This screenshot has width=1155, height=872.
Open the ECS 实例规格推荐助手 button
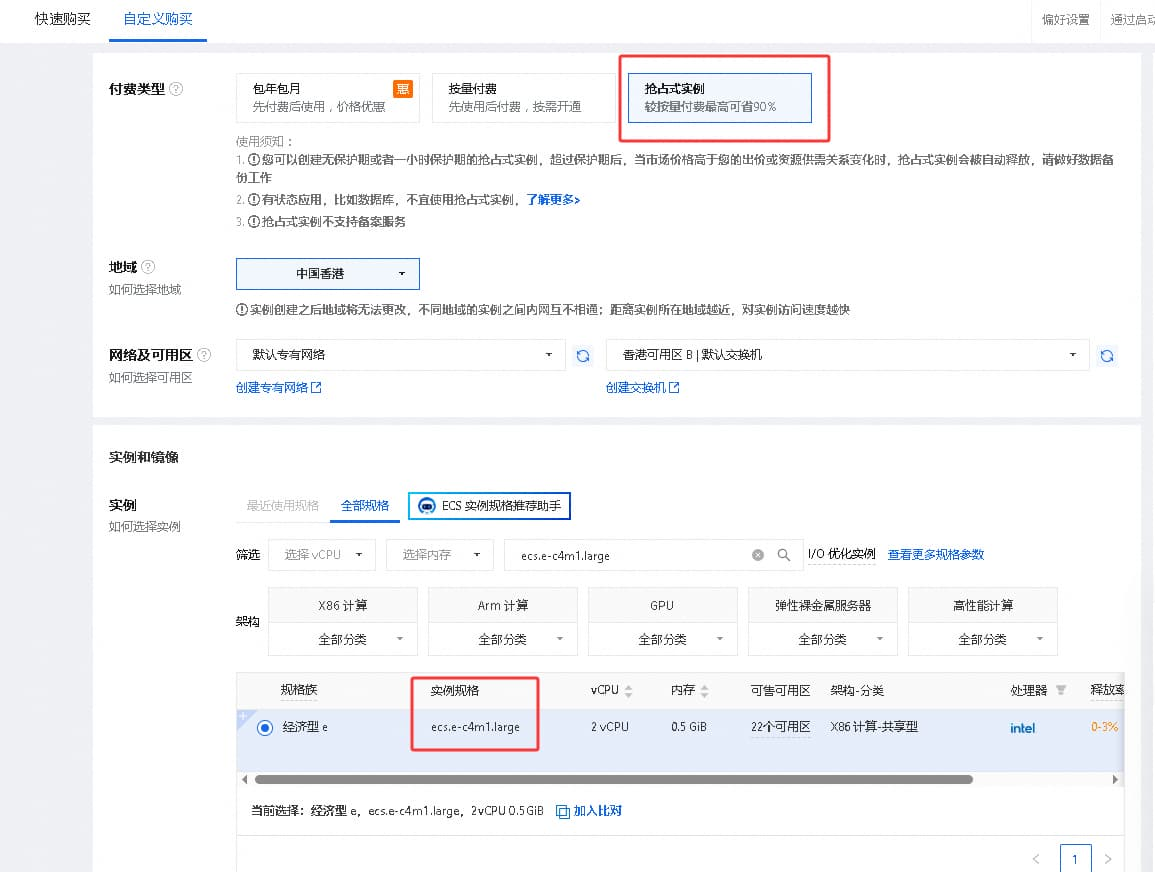click(489, 506)
